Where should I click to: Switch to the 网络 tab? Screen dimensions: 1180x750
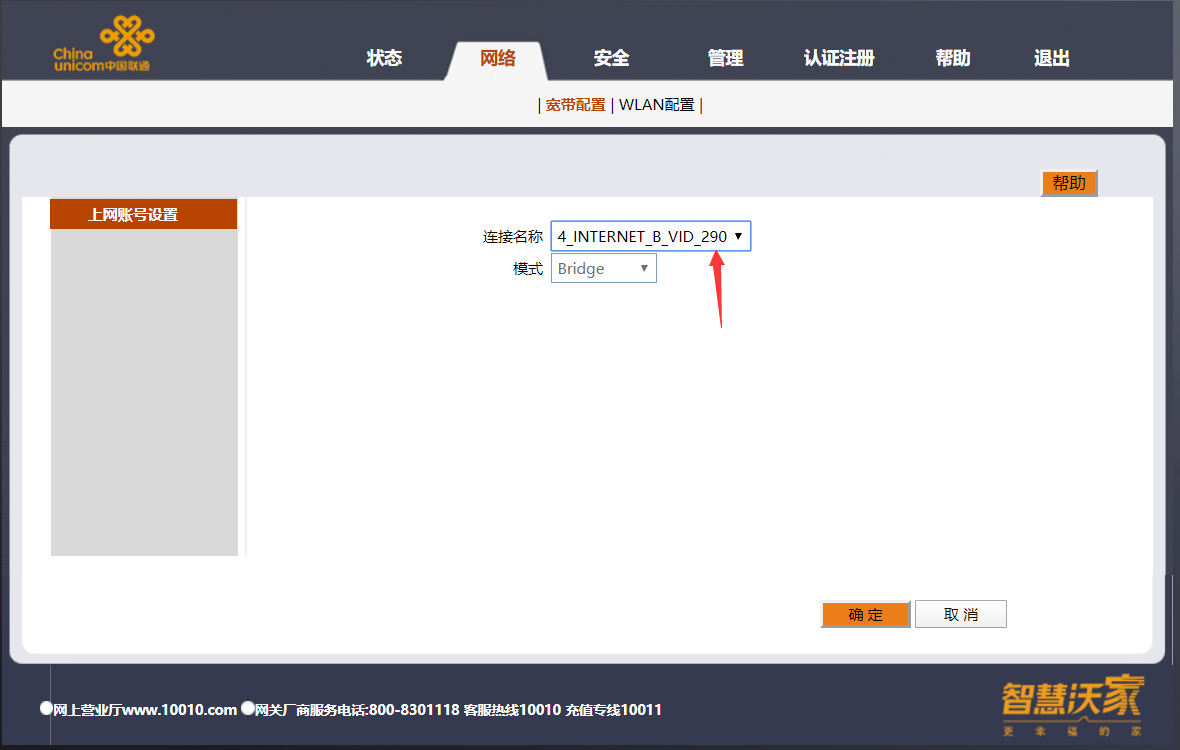(498, 58)
